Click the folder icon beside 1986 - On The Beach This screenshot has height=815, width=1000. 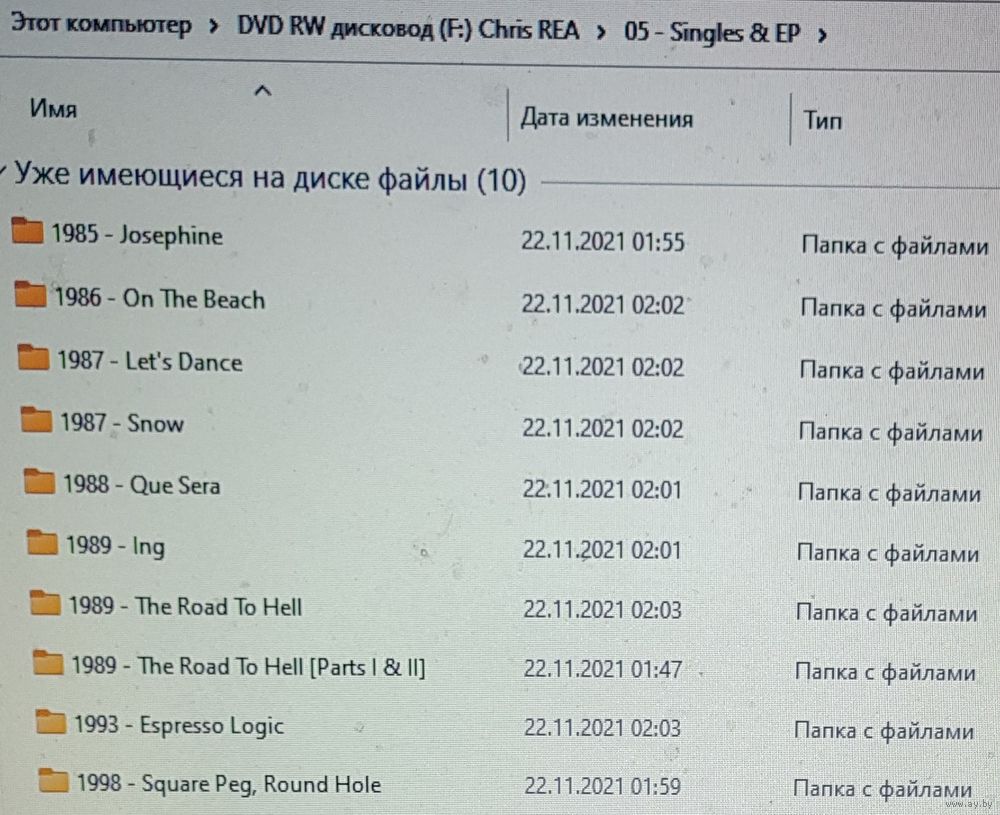(30, 294)
